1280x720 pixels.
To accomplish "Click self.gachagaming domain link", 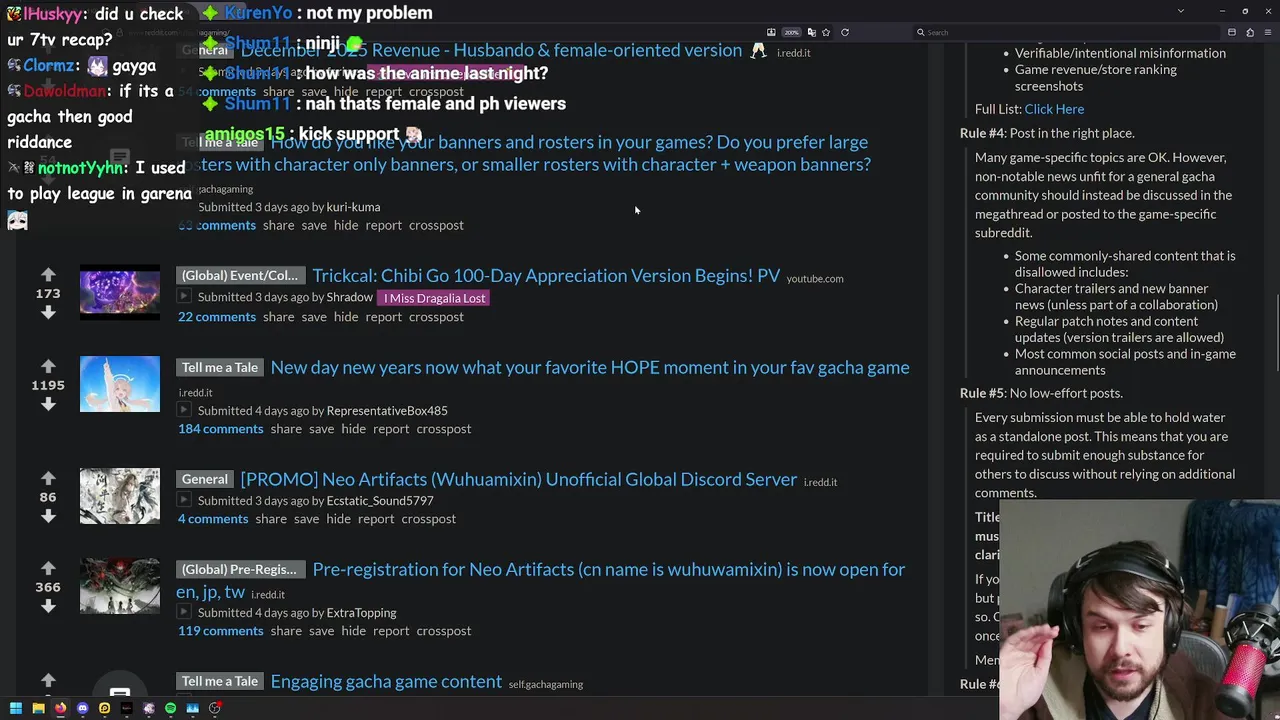I will [546, 685].
